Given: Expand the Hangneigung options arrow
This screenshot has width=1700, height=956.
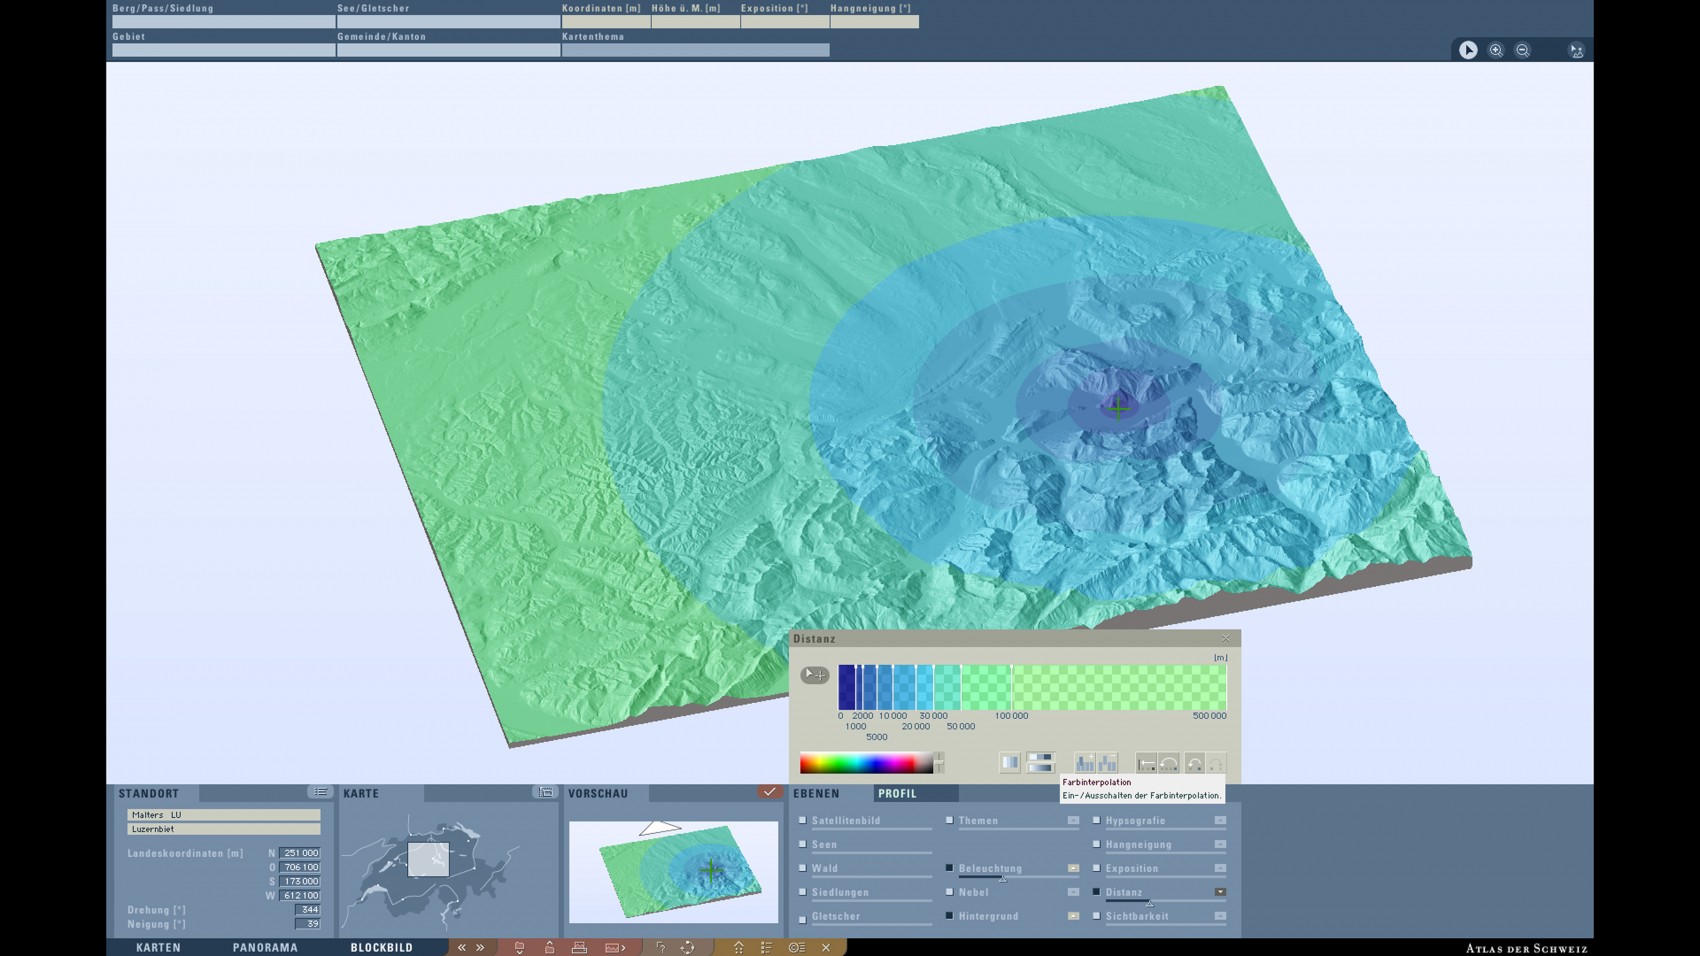Looking at the screenshot, I should point(1220,844).
